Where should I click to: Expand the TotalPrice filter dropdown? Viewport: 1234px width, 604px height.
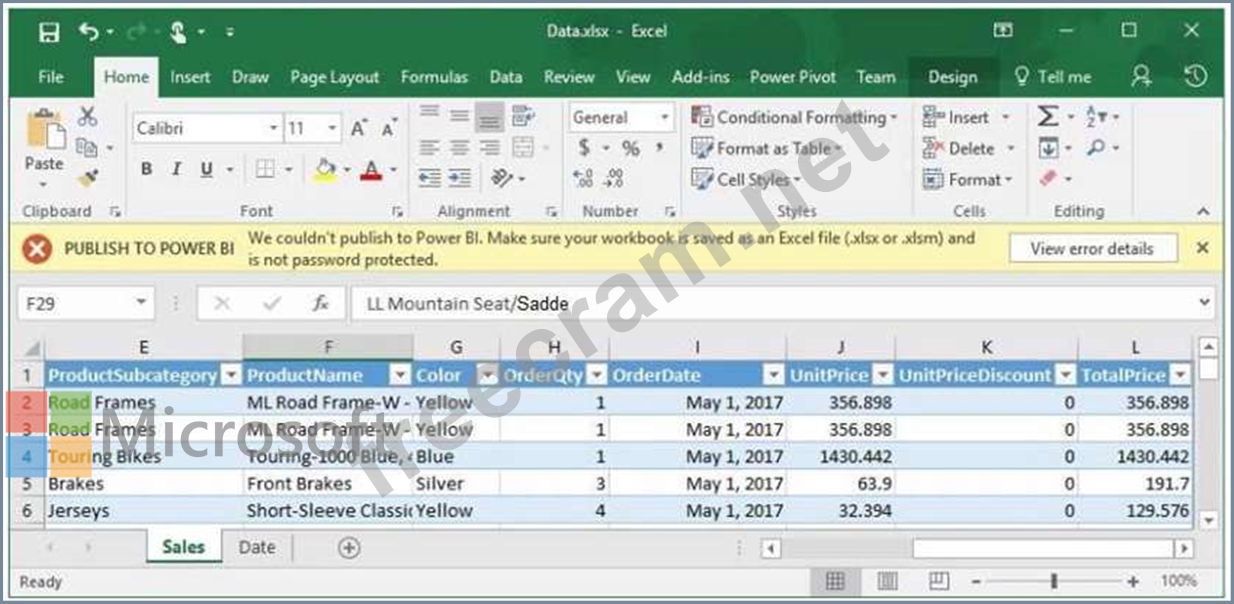click(1180, 375)
